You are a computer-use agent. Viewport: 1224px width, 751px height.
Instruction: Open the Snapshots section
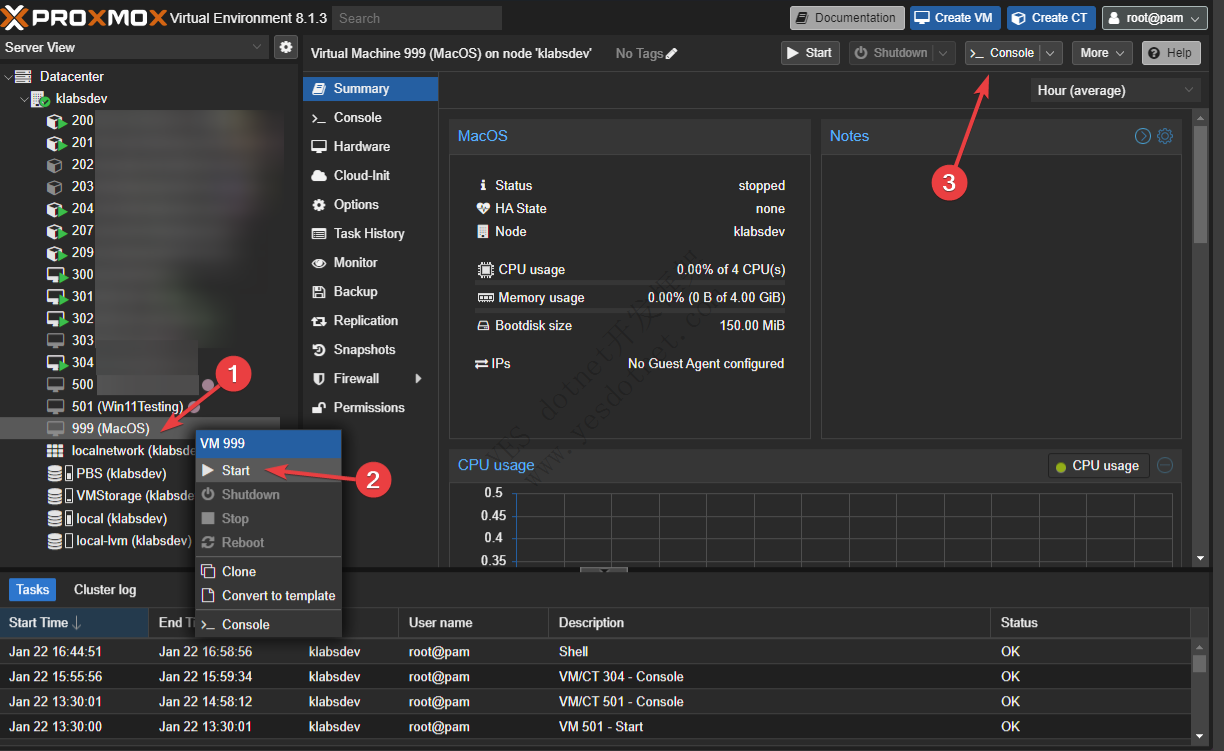point(364,349)
